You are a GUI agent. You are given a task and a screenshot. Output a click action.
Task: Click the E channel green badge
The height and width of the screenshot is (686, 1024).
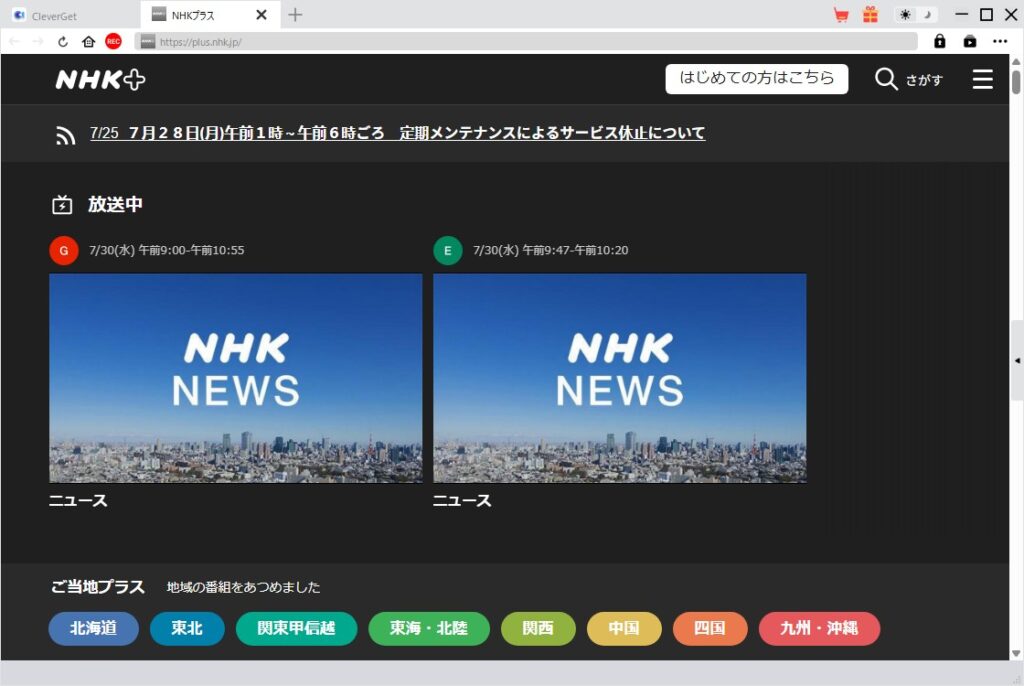(x=448, y=250)
